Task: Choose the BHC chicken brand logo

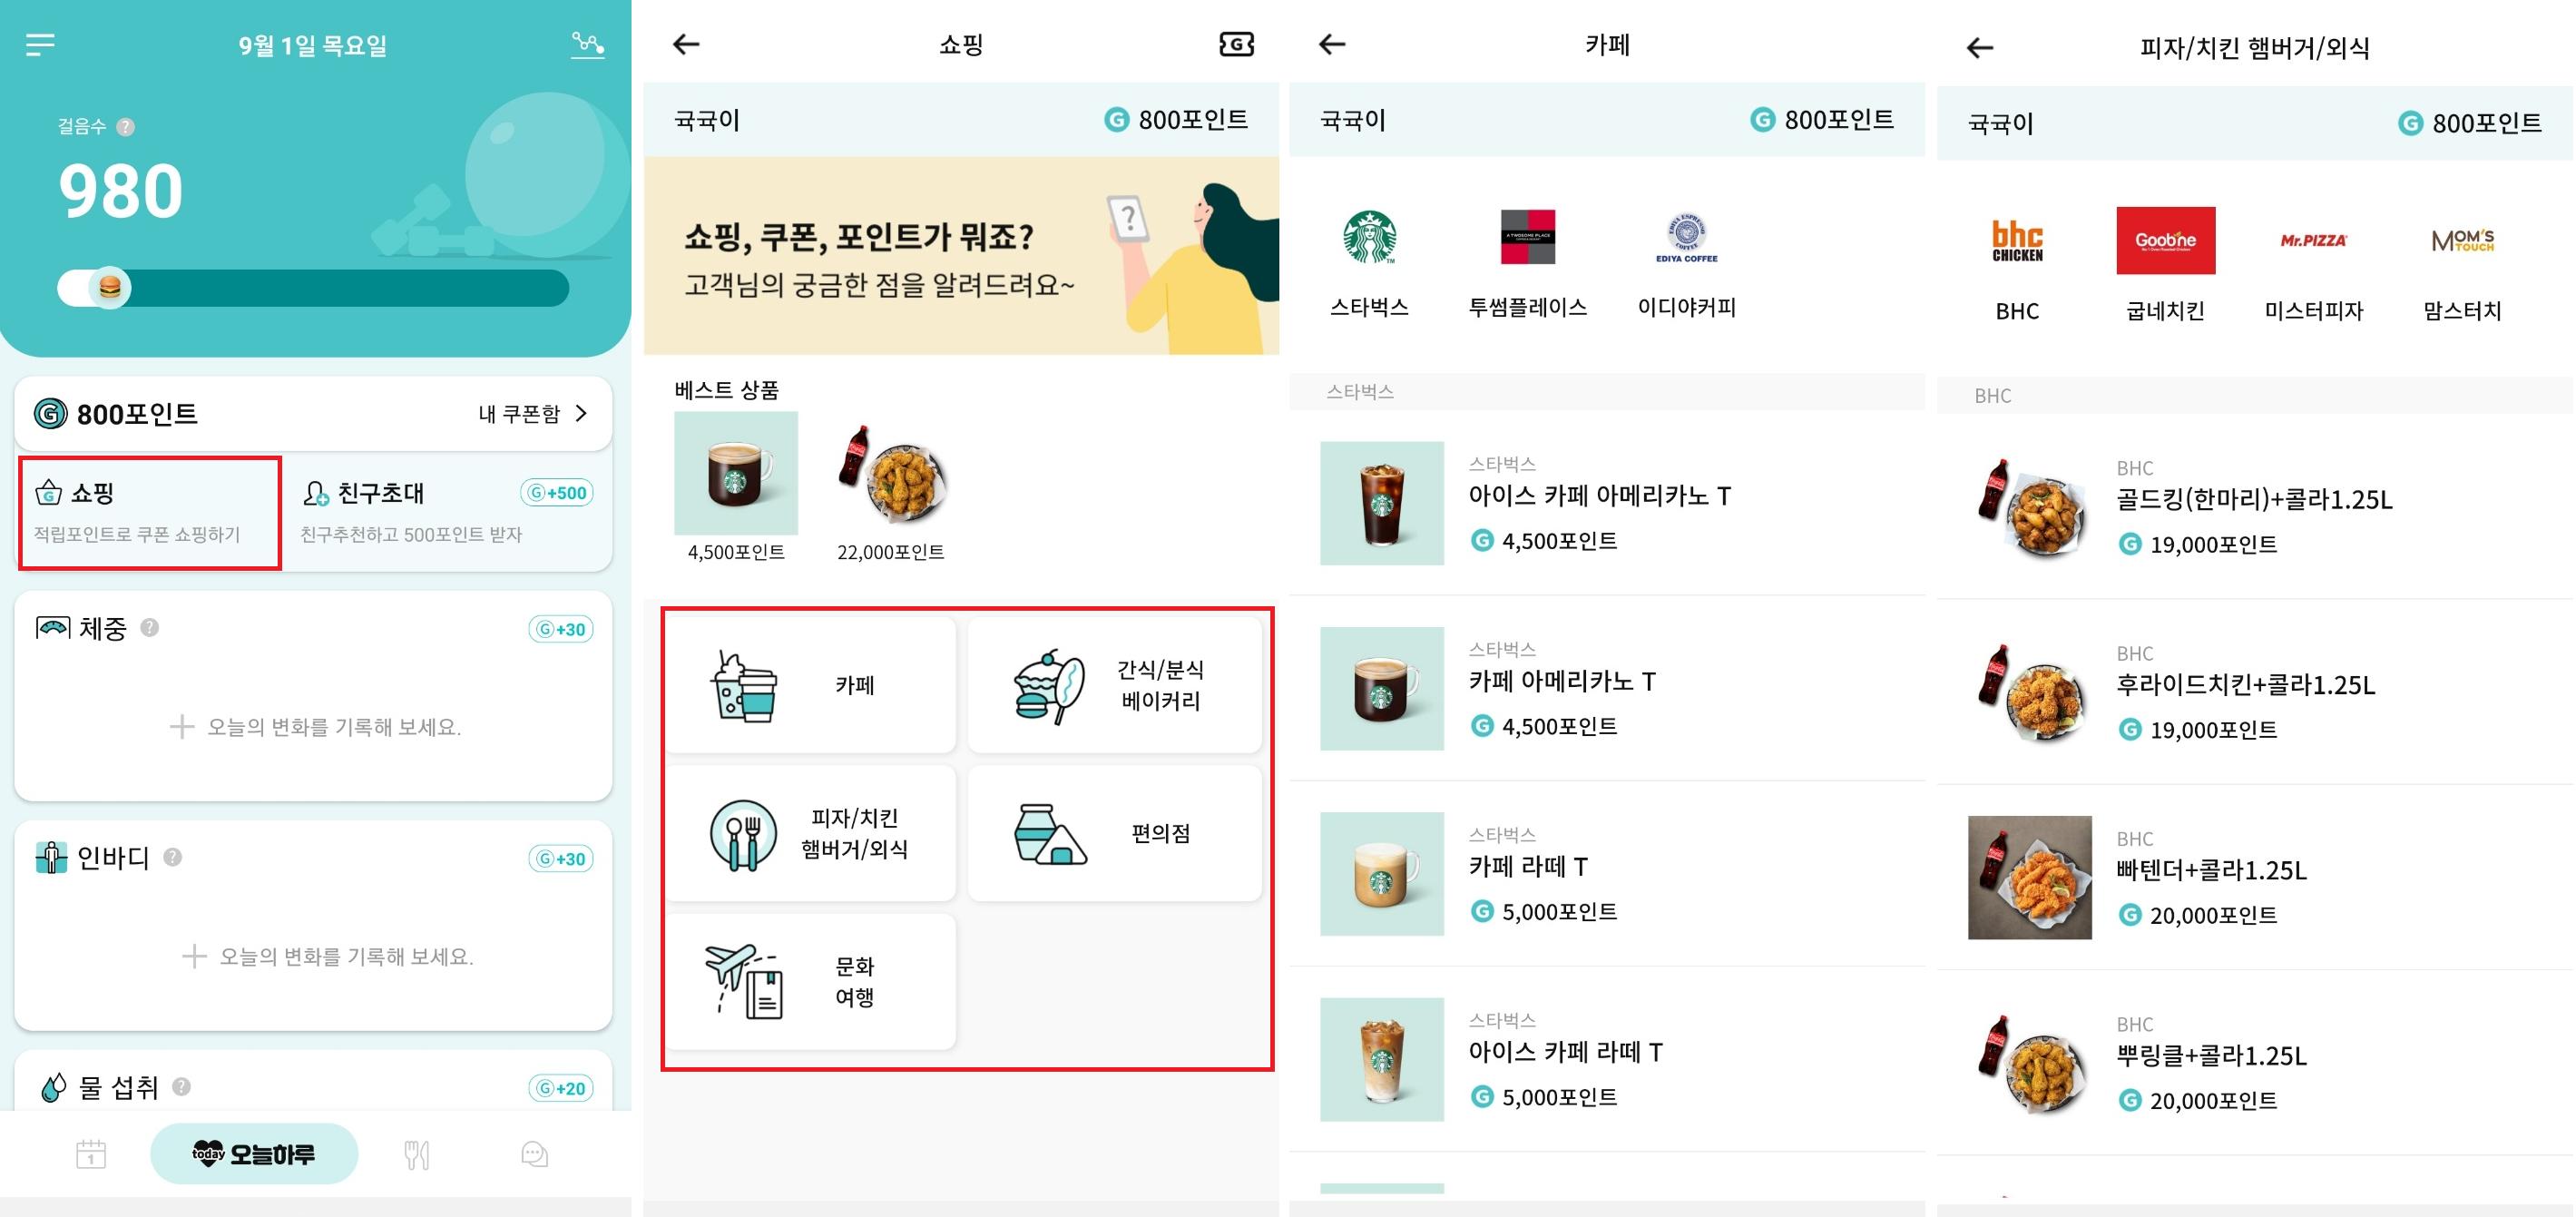Action: click(x=2017, y=240)
